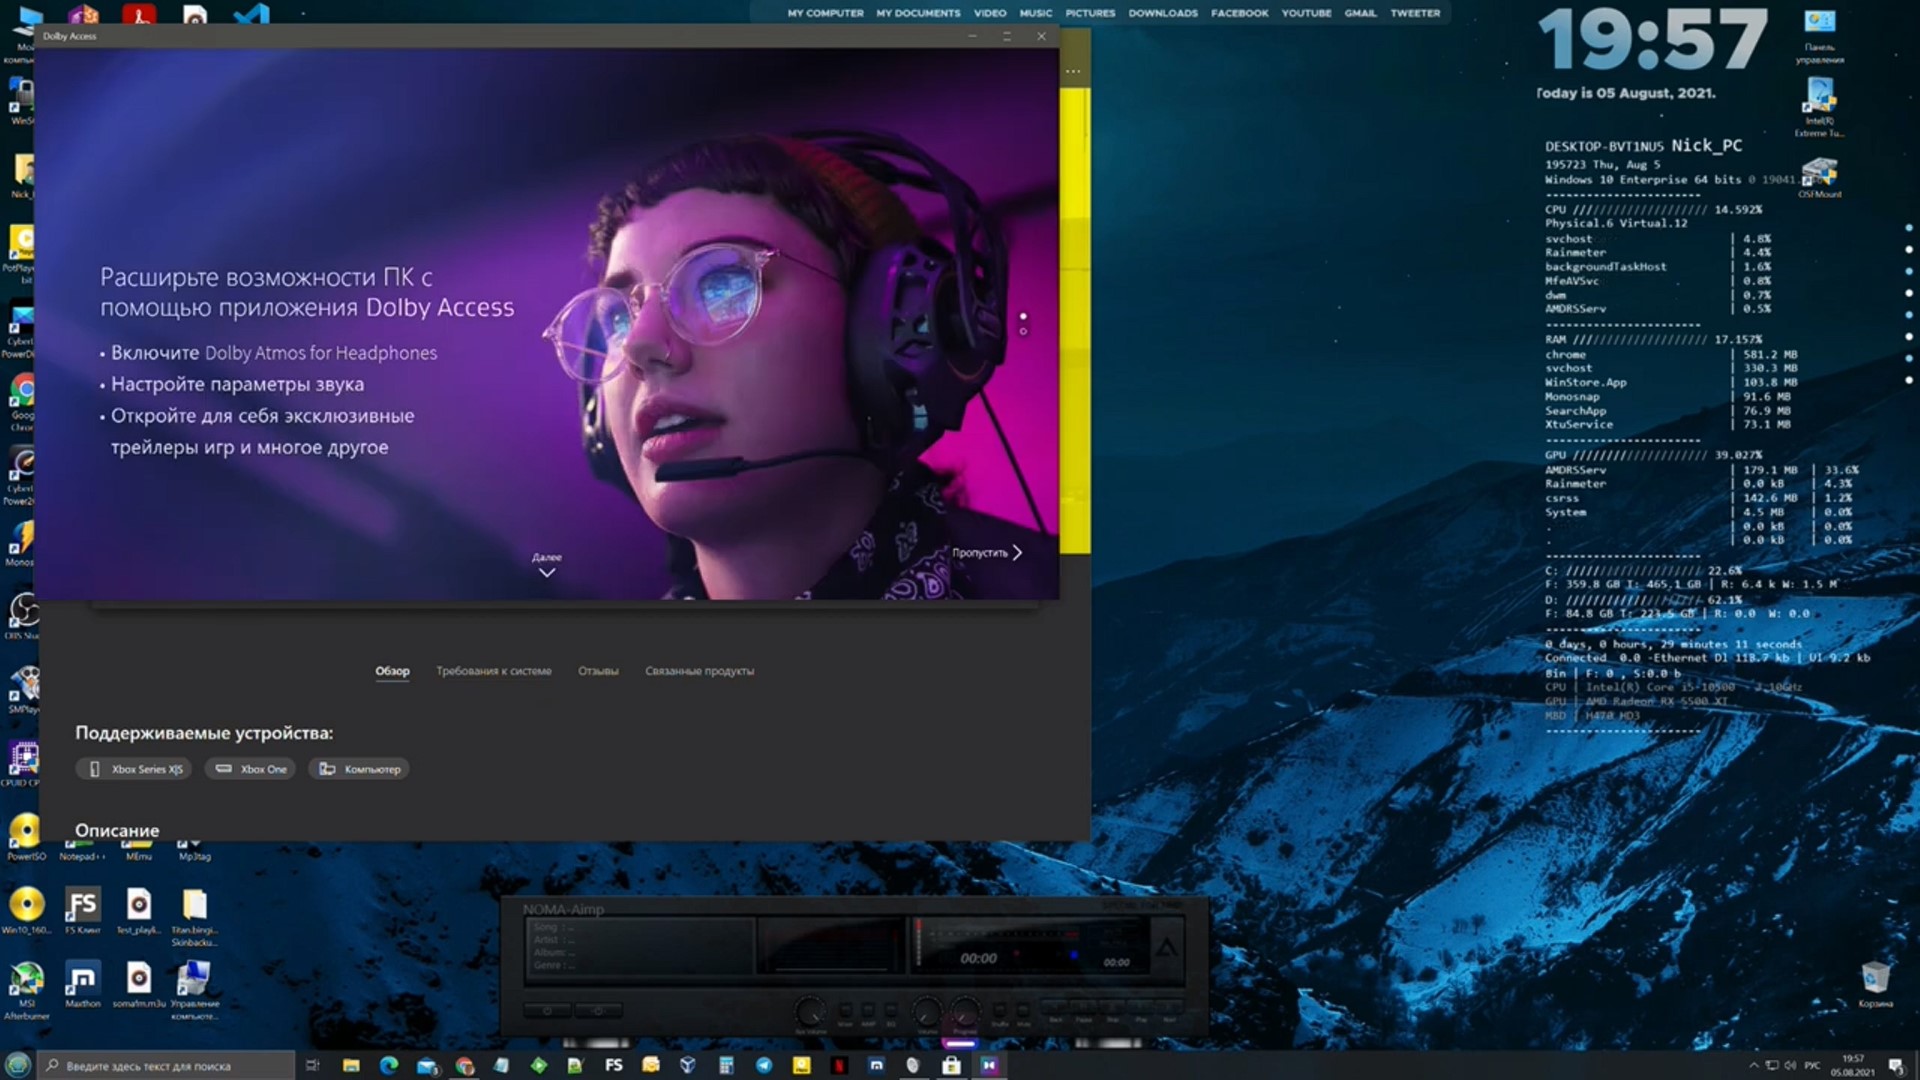This screenshot has width=1920, height=1080.
Task: Click the Telegram taskbar icon
Action: click(764, 1065)
